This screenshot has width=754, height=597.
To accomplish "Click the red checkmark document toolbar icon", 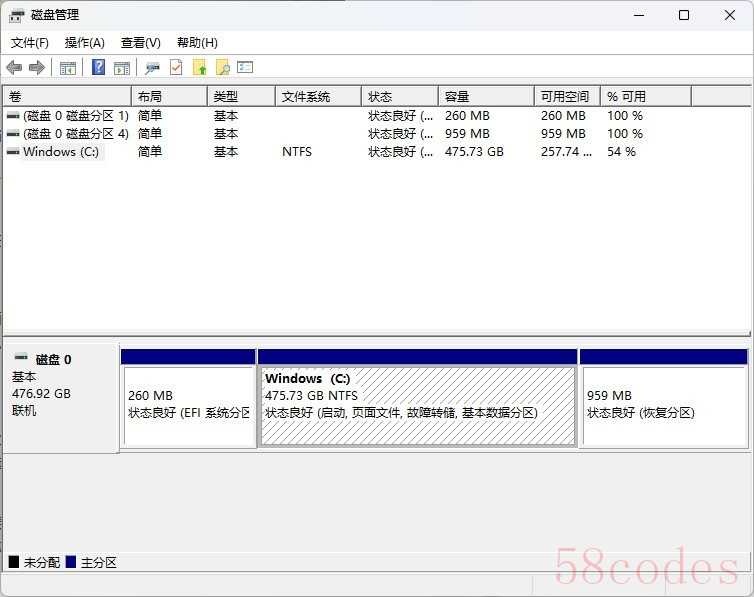I will click(176, 68).
